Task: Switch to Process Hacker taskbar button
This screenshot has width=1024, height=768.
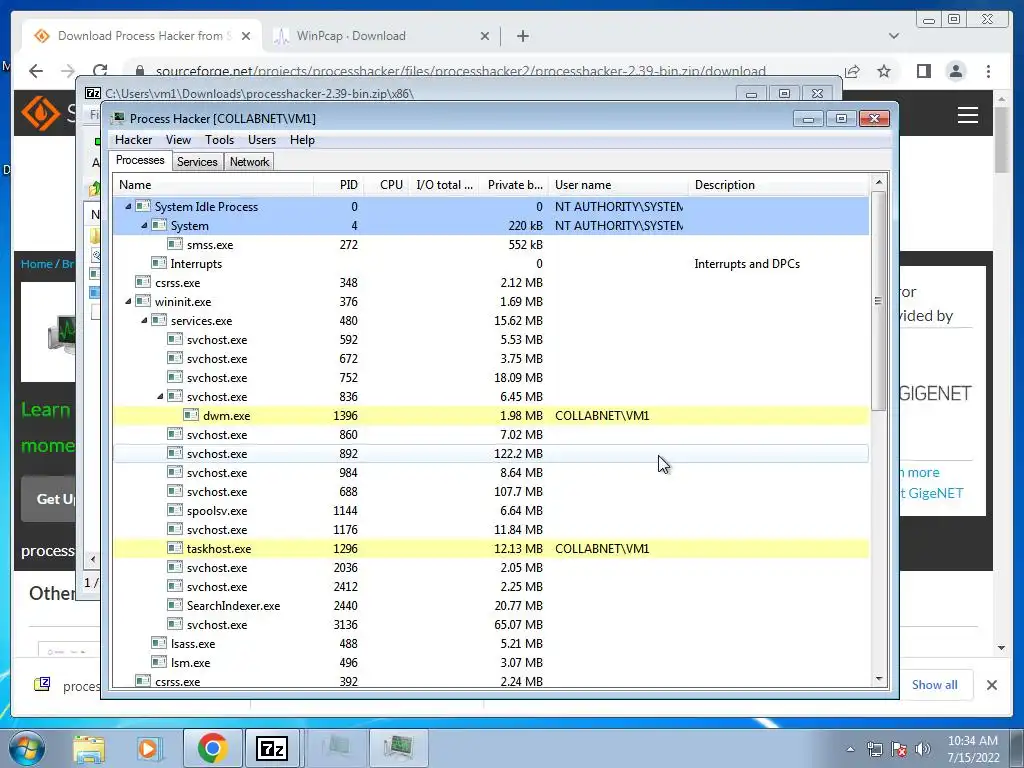Action: pos(398,748)
